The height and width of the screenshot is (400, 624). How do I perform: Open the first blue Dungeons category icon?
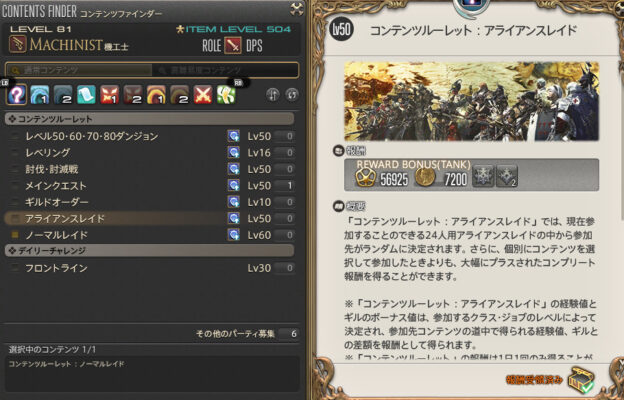[x=40, y=95]
